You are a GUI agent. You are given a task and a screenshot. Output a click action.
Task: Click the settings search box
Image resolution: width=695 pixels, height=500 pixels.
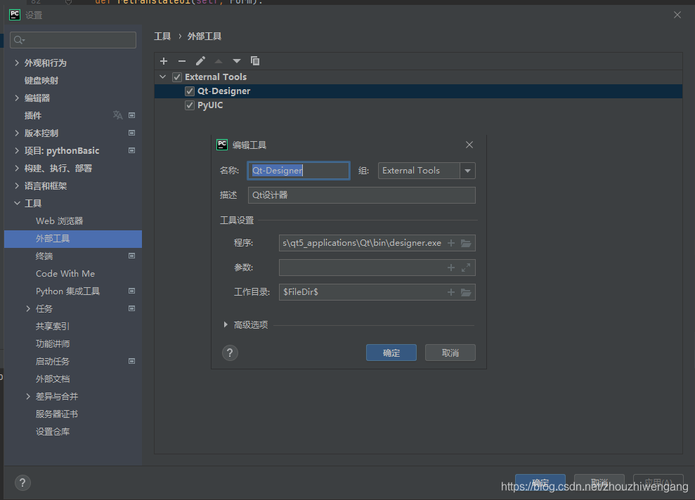pyautogui.click(x=73, y=40)
